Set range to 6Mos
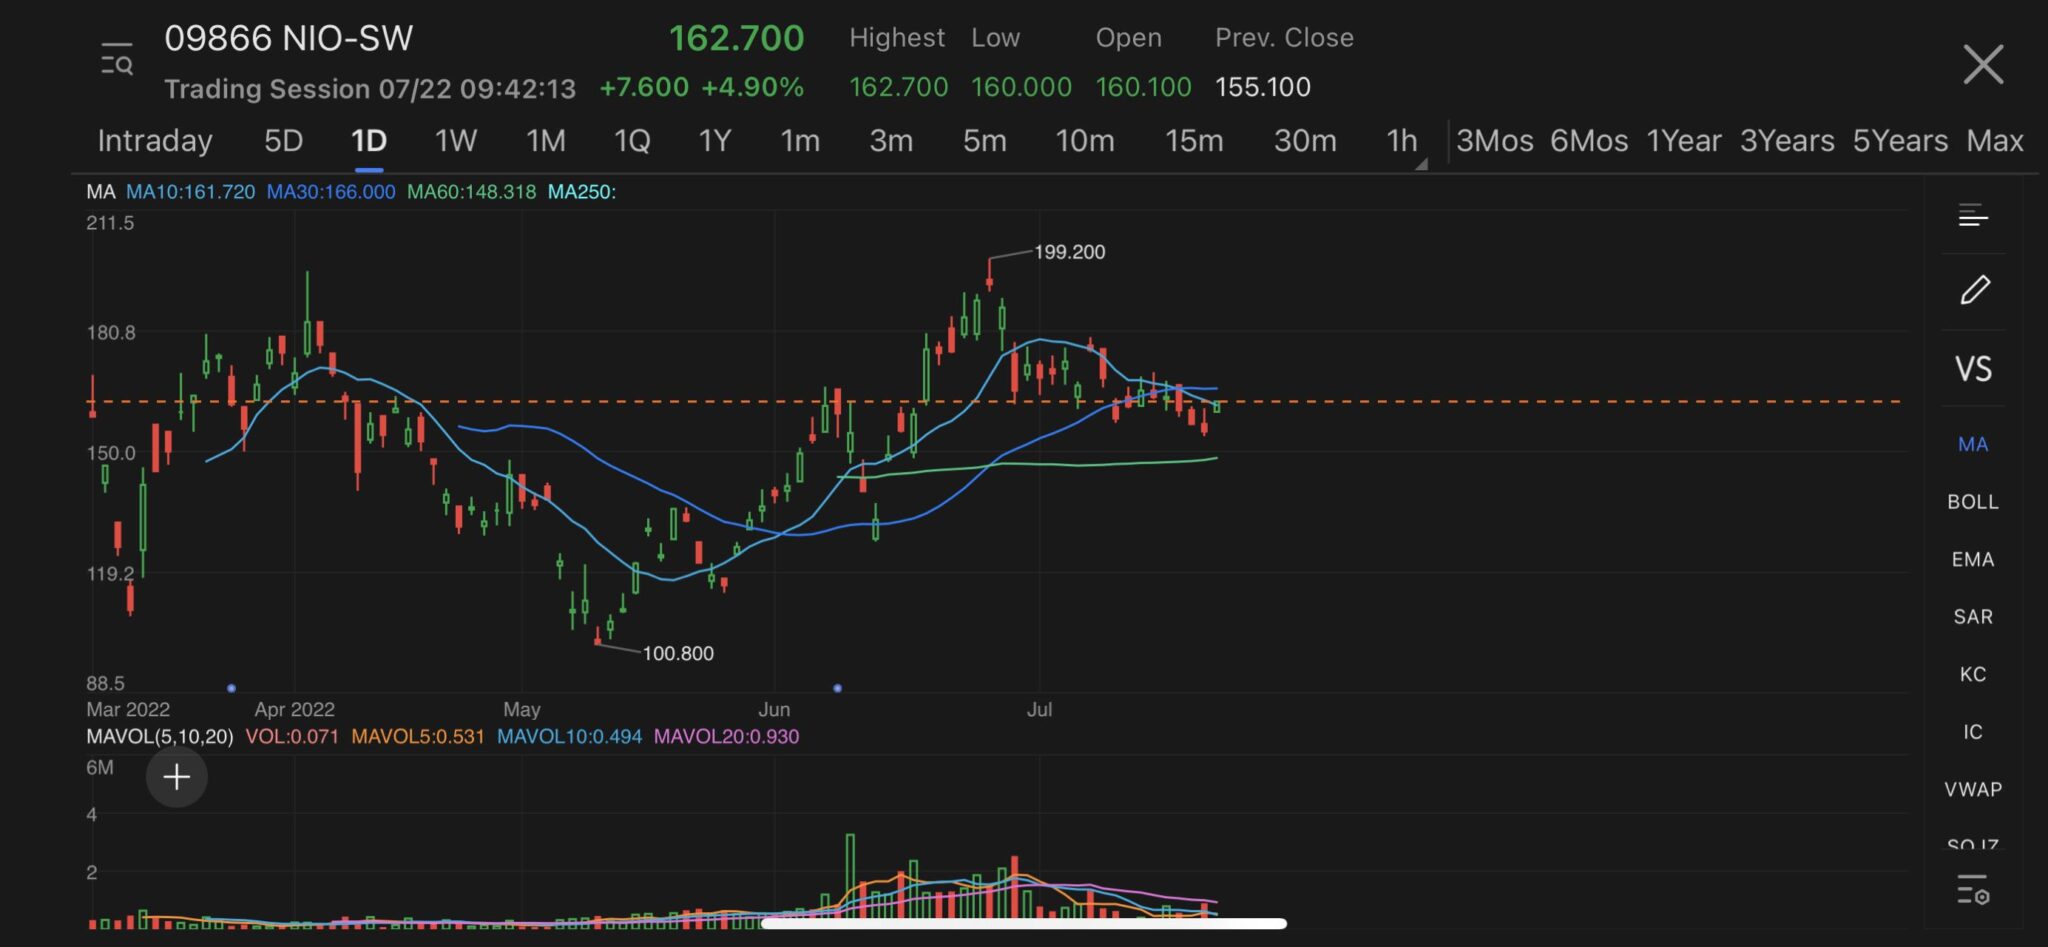2048x947 pixels. point(1589,141)
